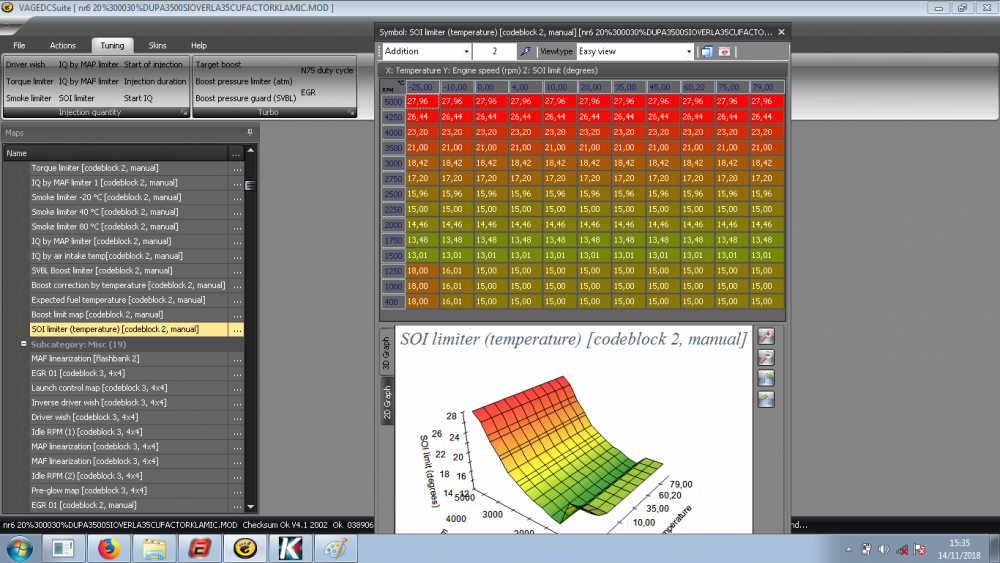Click the network status tray icon
Viewport: 1000px width, 563px height.
pyautogui.click(x=902, y=550)
